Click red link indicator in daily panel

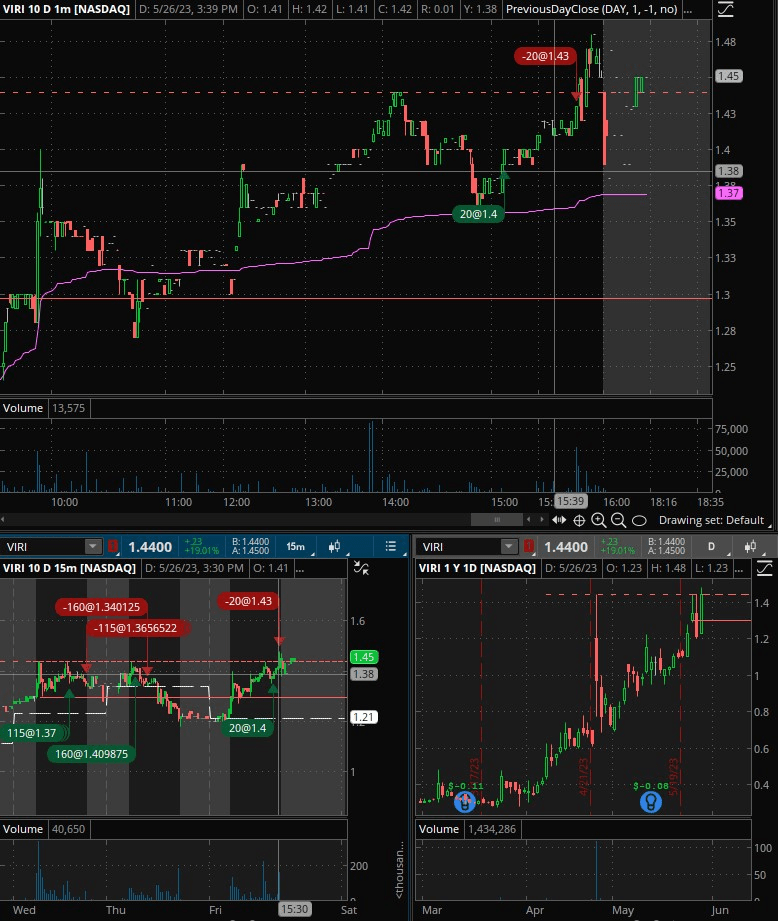pyautogui.click(x=529, y=547)
